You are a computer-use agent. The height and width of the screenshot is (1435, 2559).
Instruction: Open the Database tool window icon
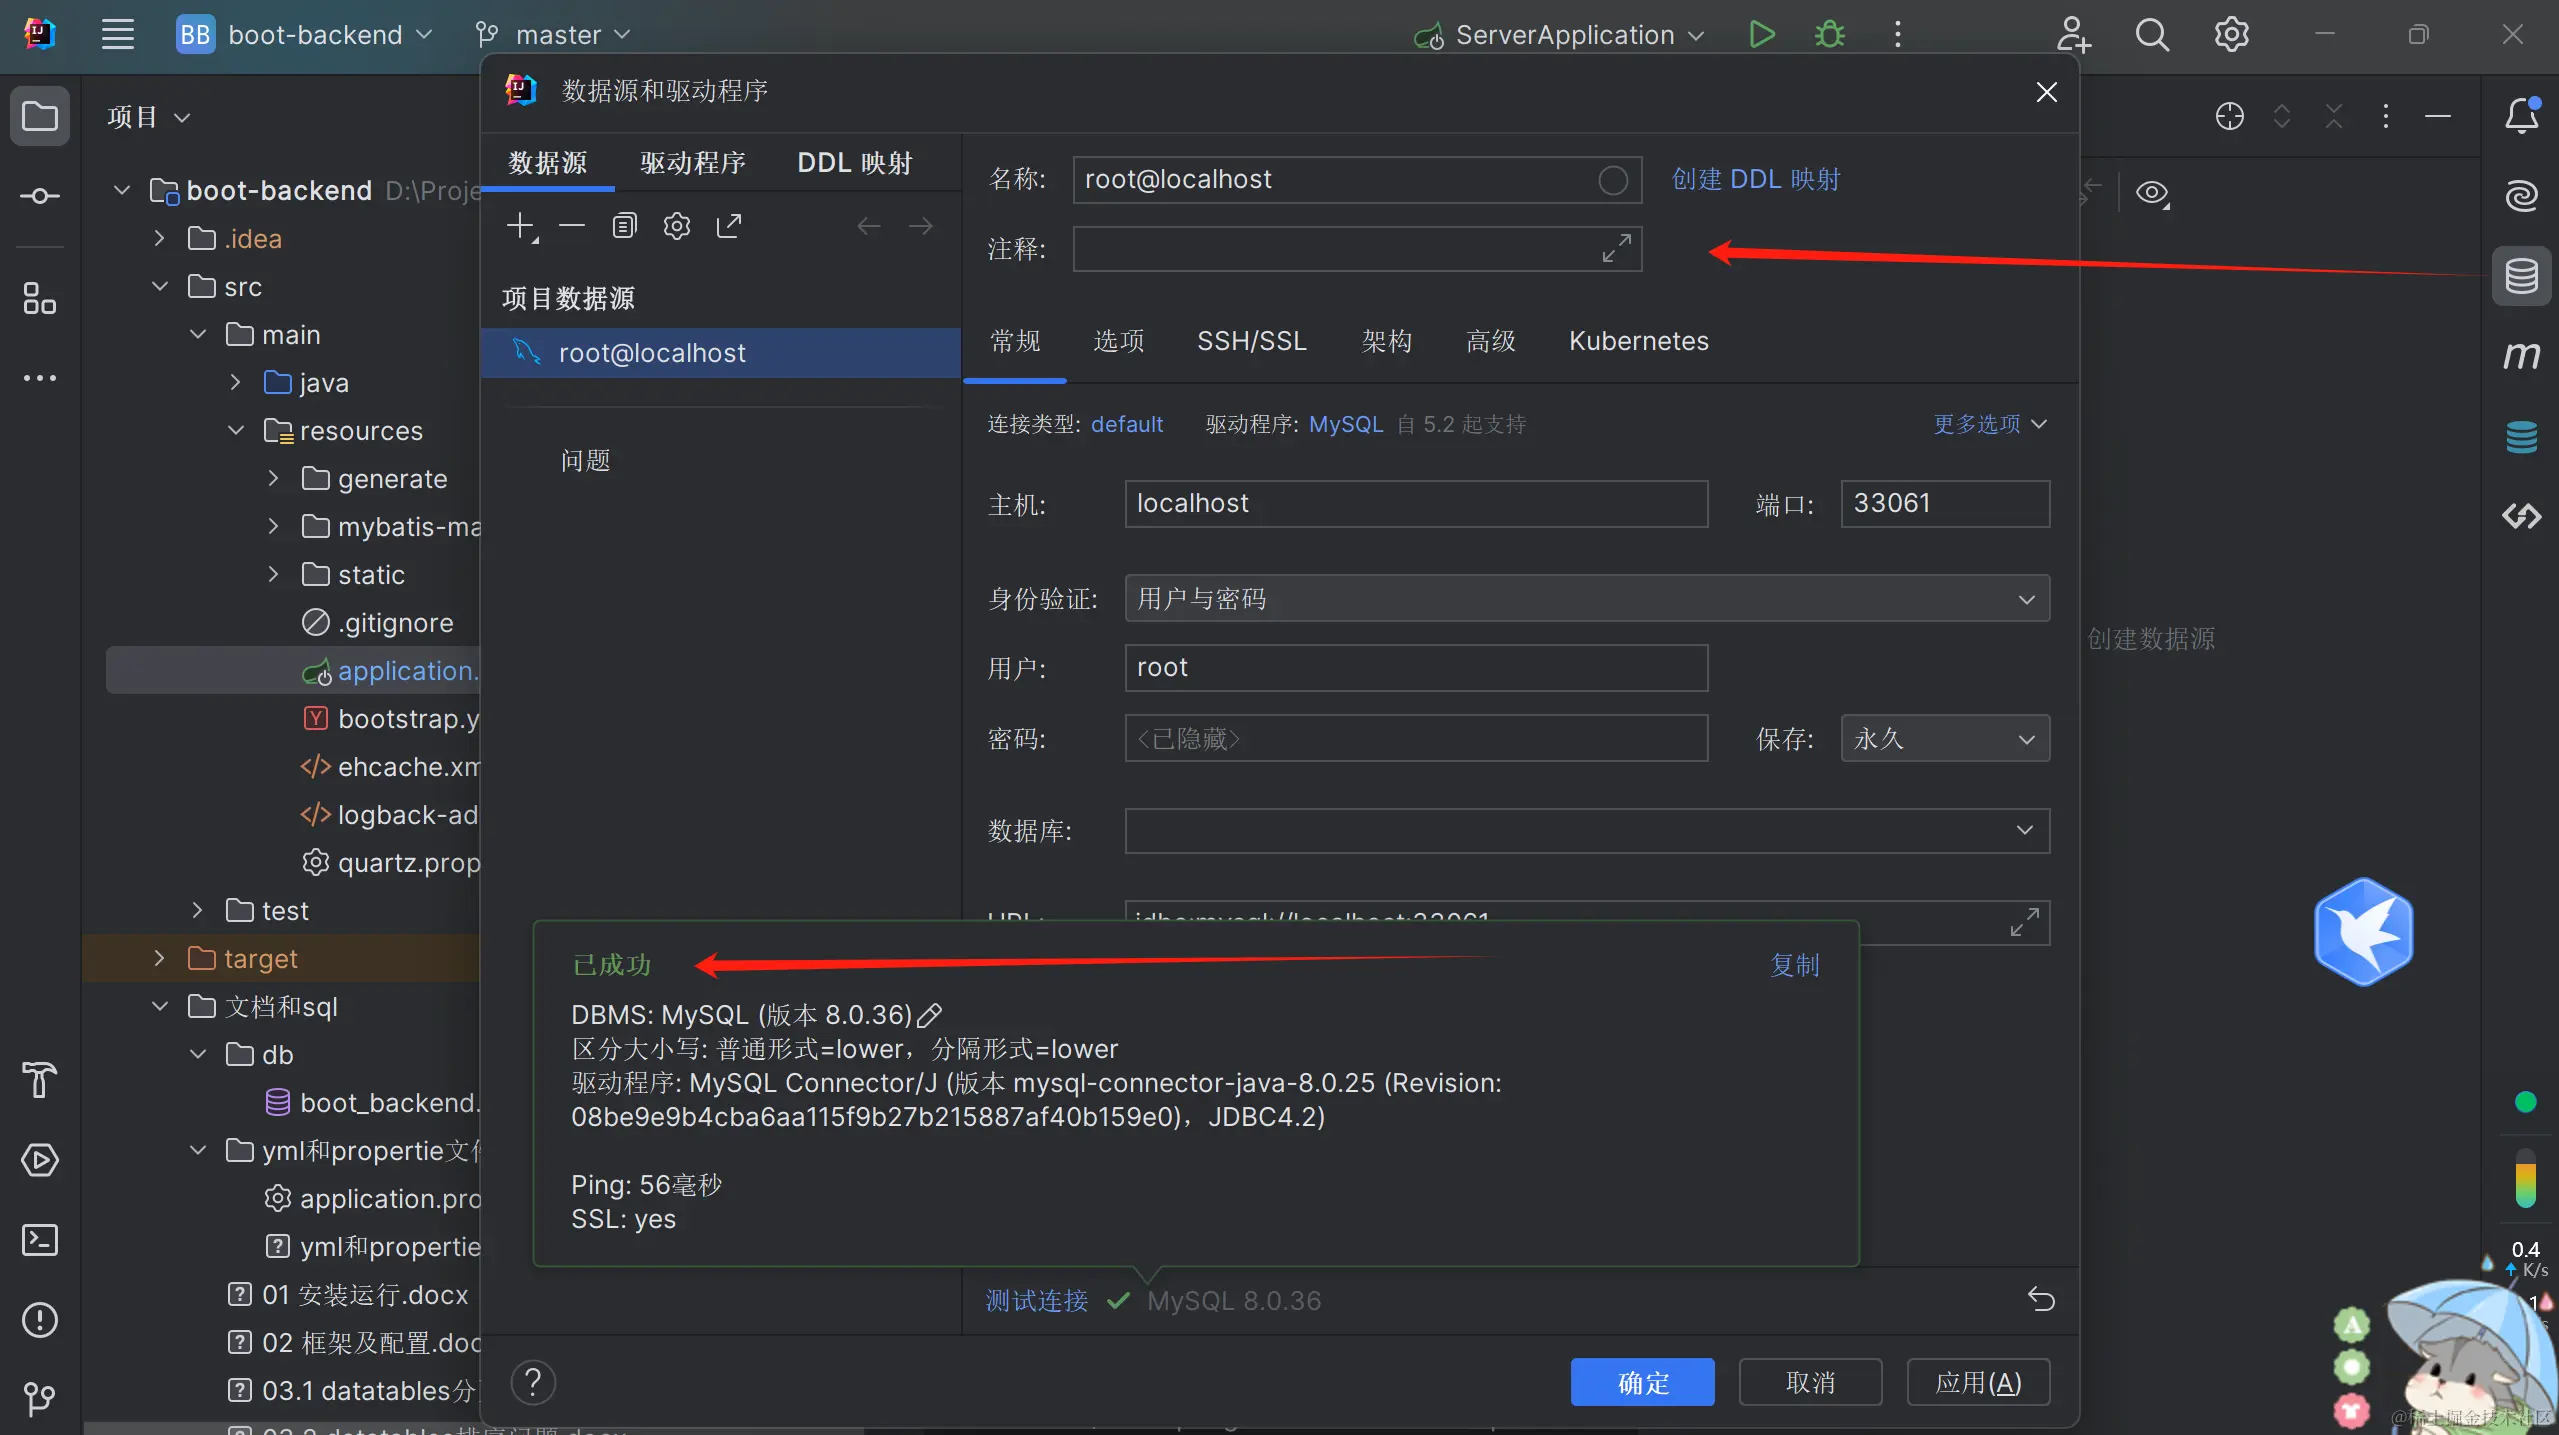[x=2521, y=276]
